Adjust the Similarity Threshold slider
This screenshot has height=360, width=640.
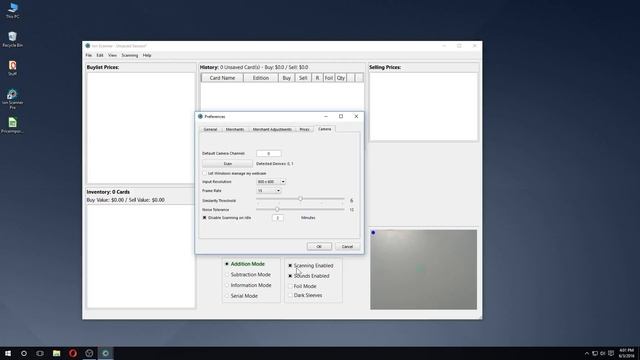coord(300,199)
